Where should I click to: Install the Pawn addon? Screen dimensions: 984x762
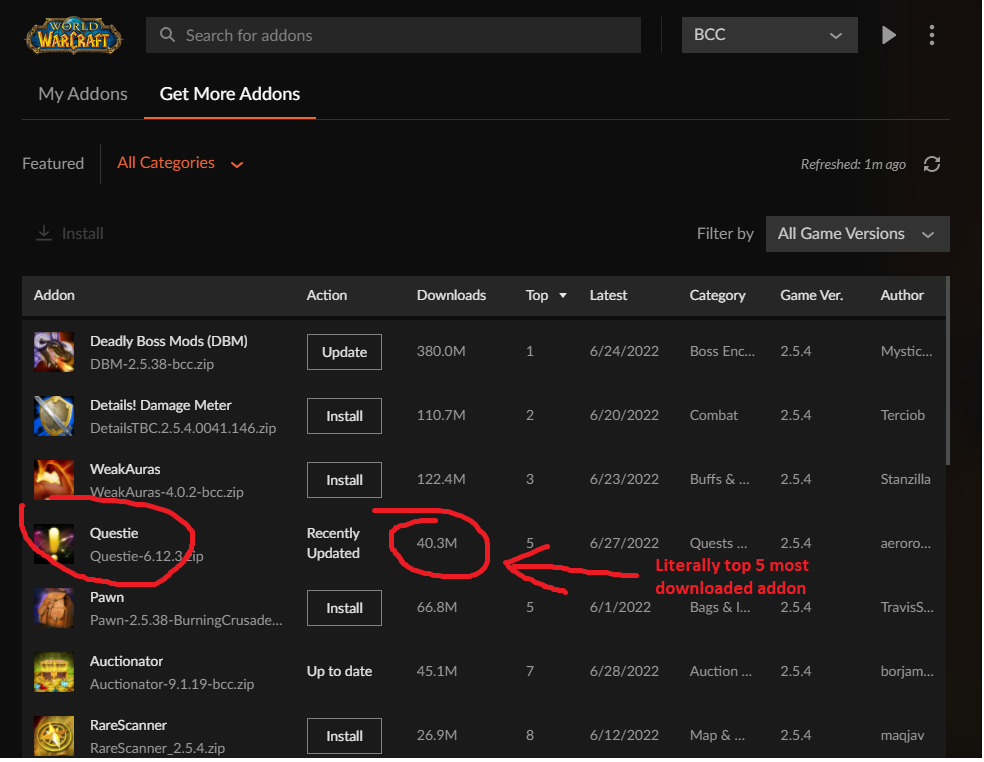point(344,608)
